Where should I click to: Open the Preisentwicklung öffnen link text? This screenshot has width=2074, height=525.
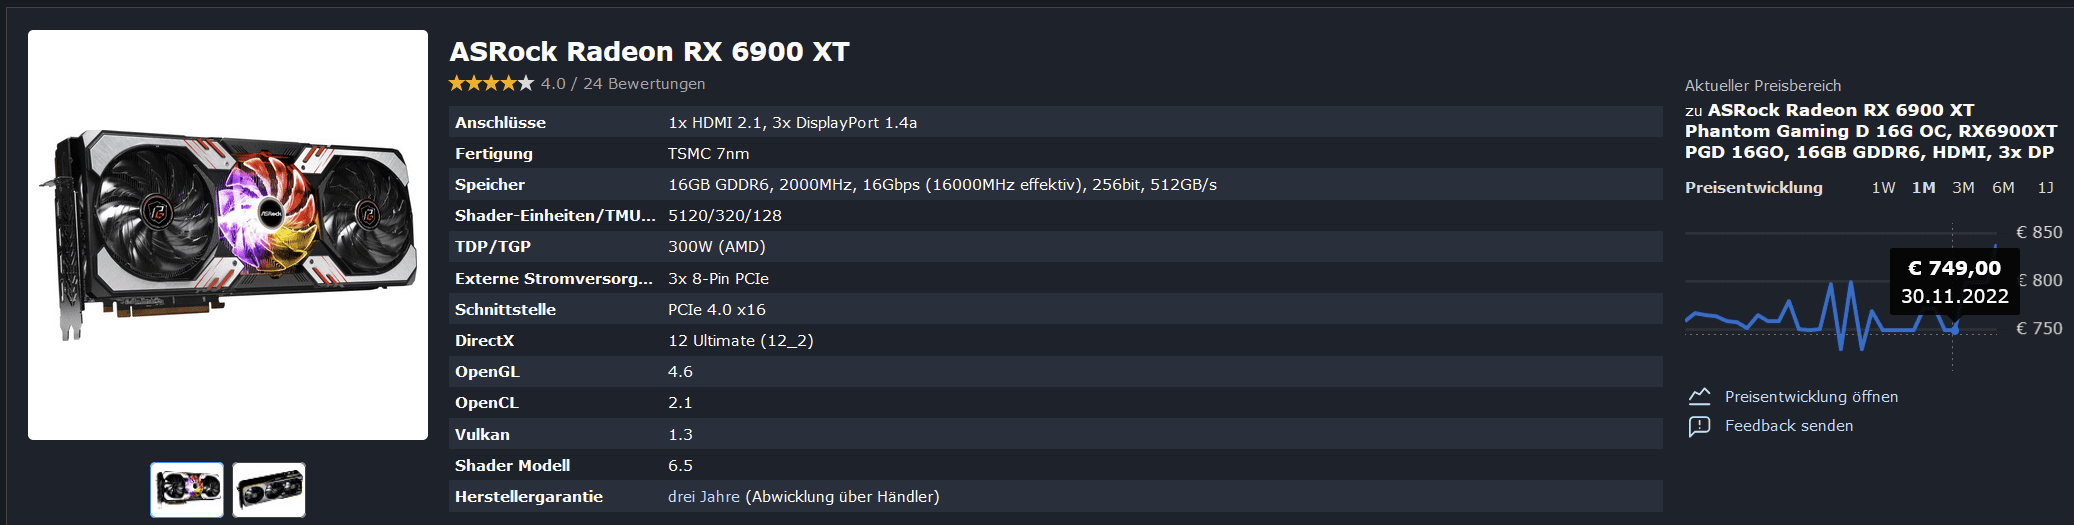point(1811,397)
